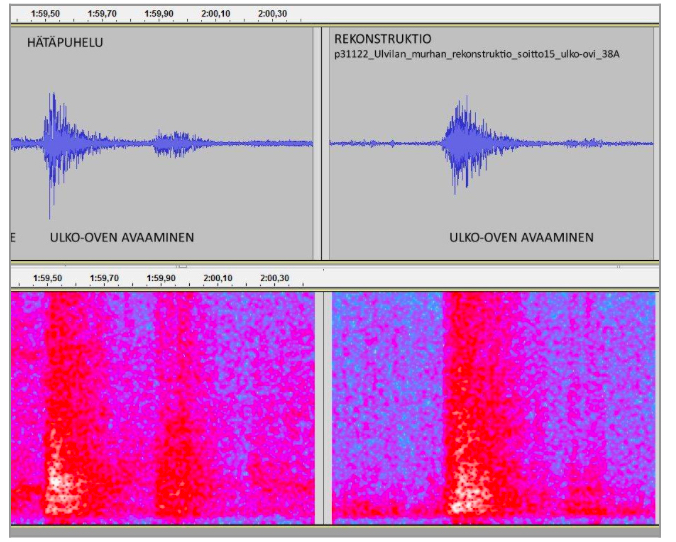Viewport: 676px width, 542px height.
Task: Select the p31122_Ulvilan_murhan_rekonstruktio file name
Action: pyautogui.click(x=477, y=54)
